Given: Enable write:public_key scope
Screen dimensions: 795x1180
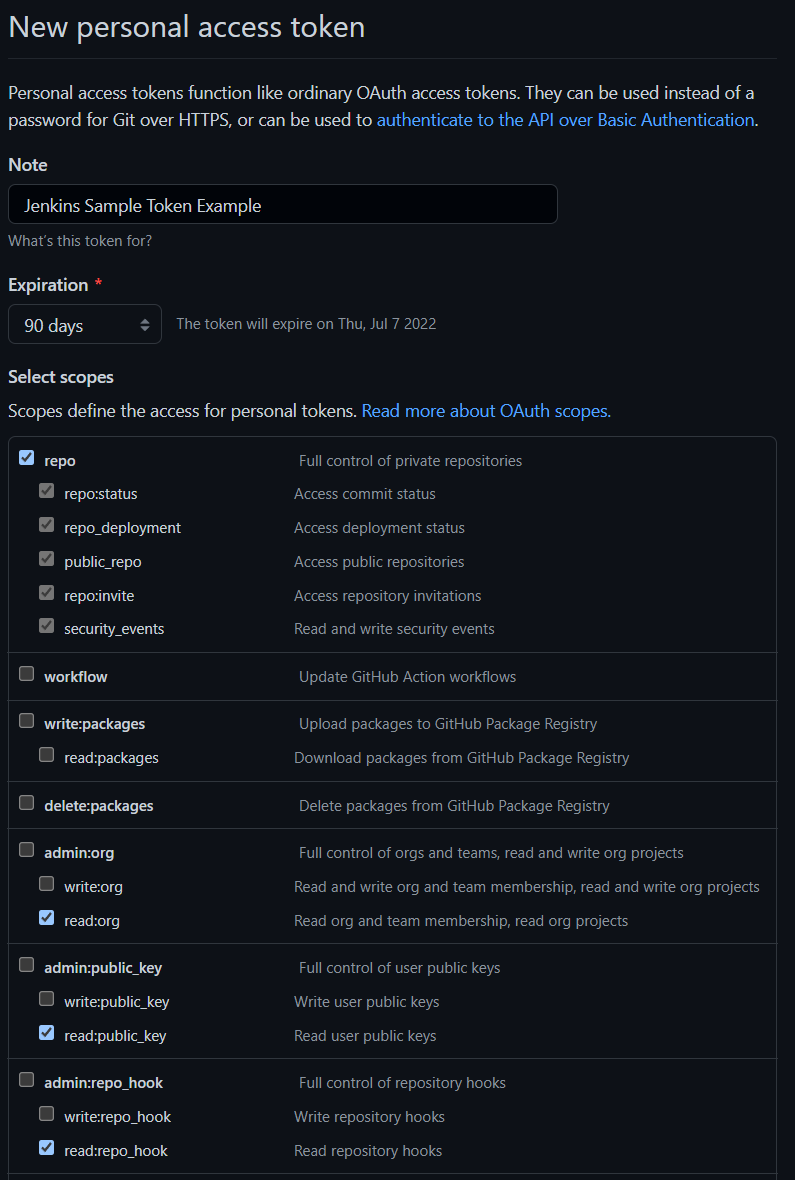Looking at the screenshot, I should tap(47, 999).
